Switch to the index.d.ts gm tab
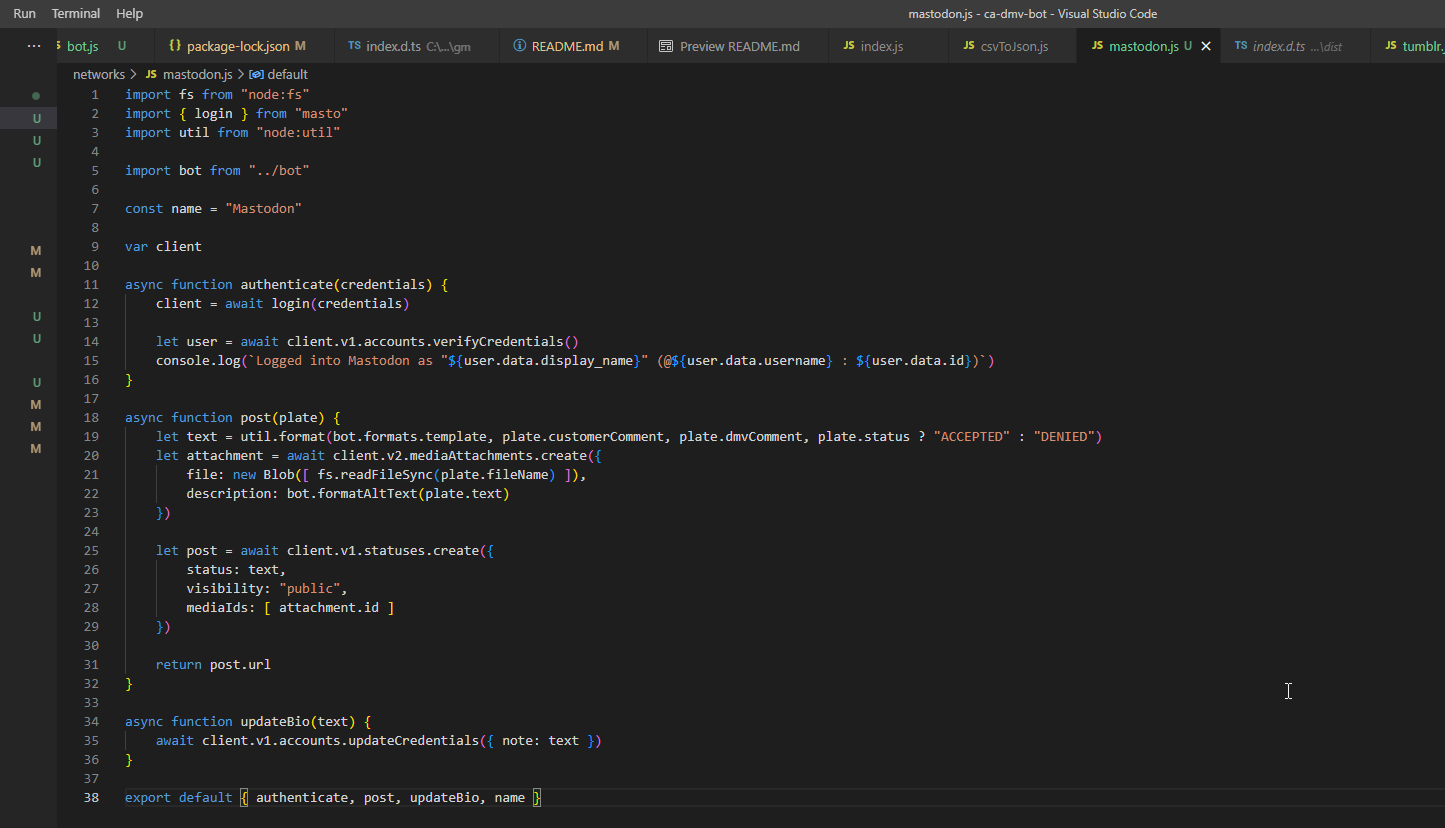 pyautogui.click(x=418, y=46)
